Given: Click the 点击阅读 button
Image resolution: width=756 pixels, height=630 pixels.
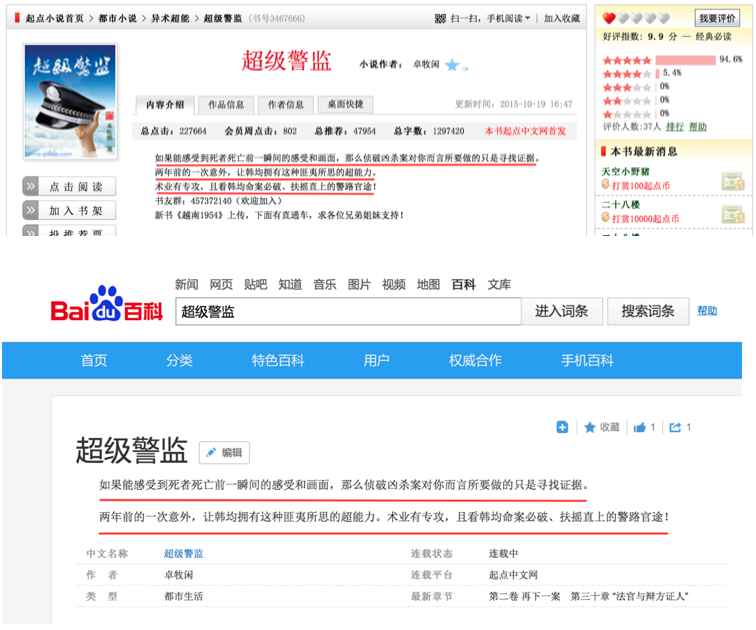Looking at the screenshot, I should click(69, 187).
